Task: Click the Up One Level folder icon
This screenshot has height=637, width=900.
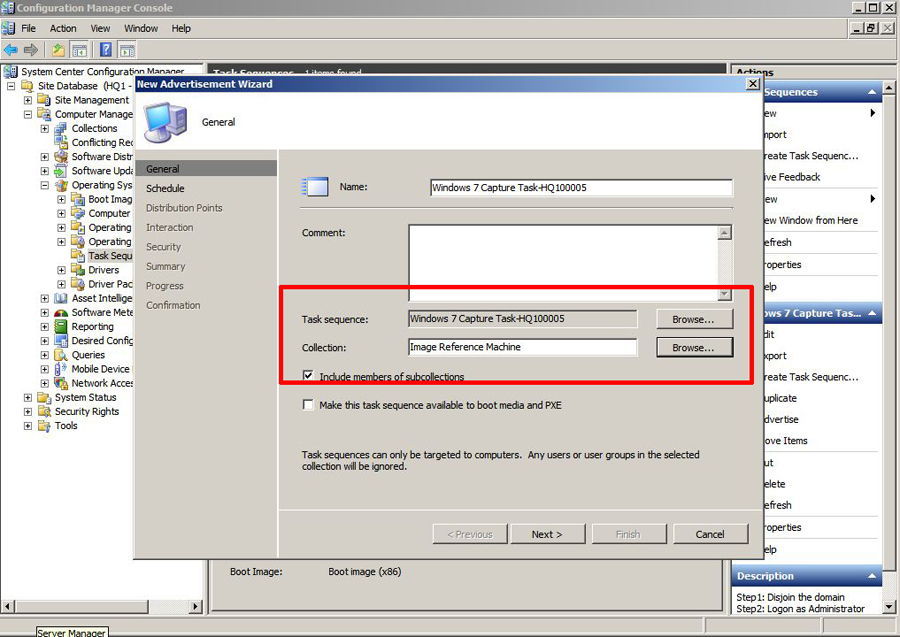Action: [x=58, y=50]
